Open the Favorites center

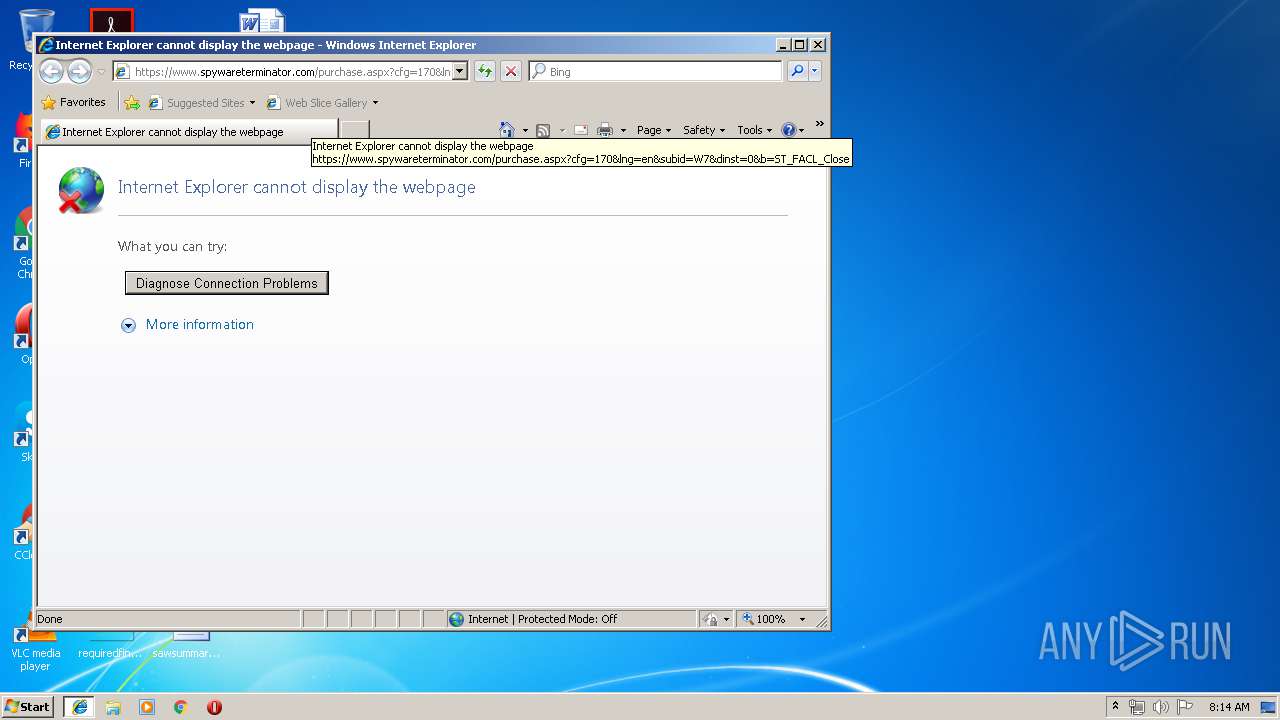[x=73, y=102]
